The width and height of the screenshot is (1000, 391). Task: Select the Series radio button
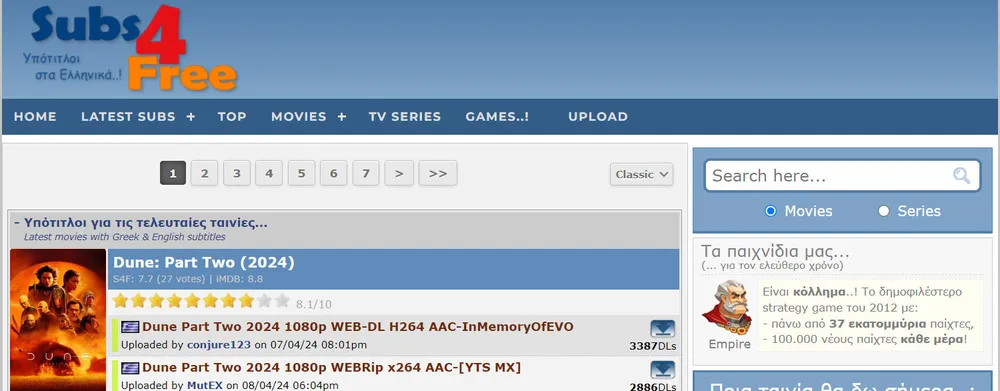pyautogui.click(x=883, y=211)
